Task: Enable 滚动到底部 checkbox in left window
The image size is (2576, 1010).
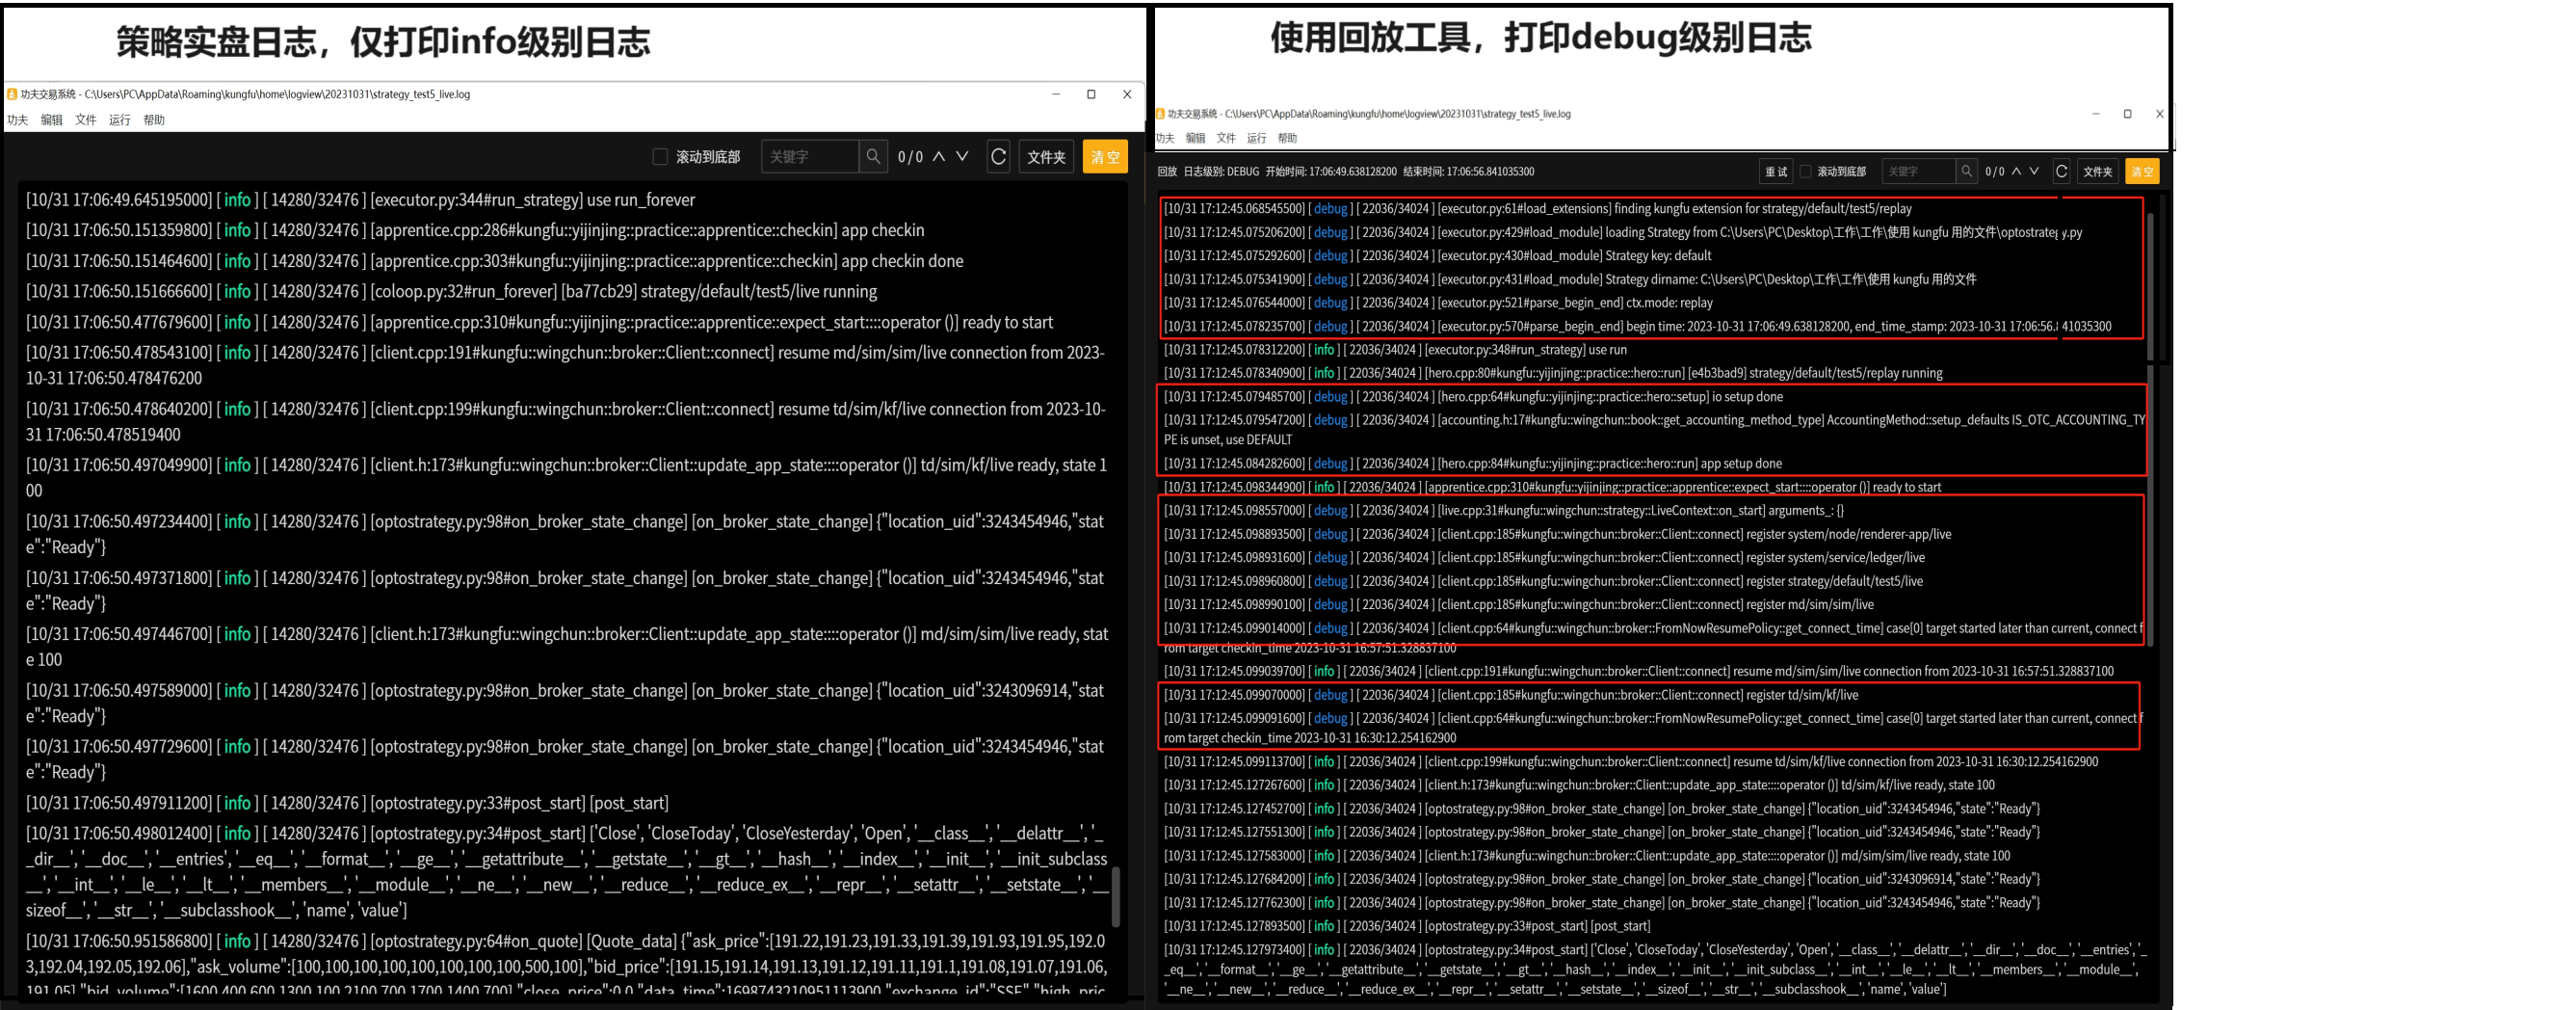Action: click(660, 157)
